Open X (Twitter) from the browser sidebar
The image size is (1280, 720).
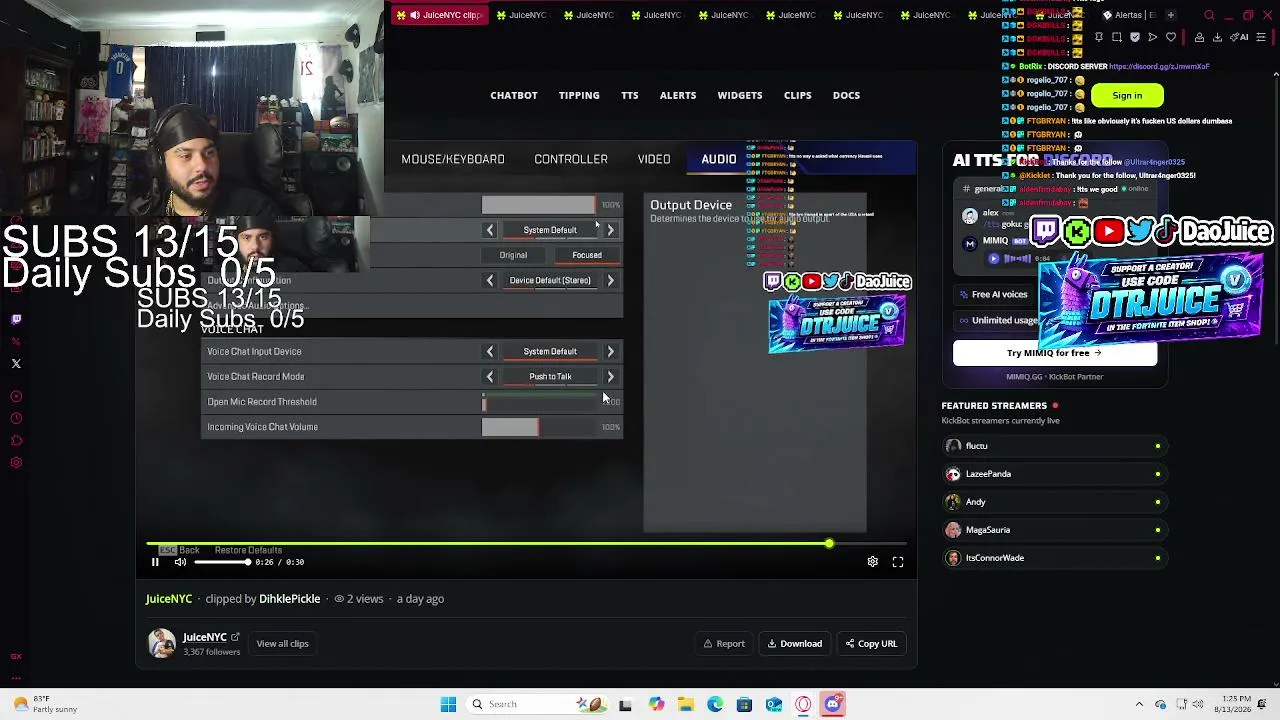(x=16, y=364)
